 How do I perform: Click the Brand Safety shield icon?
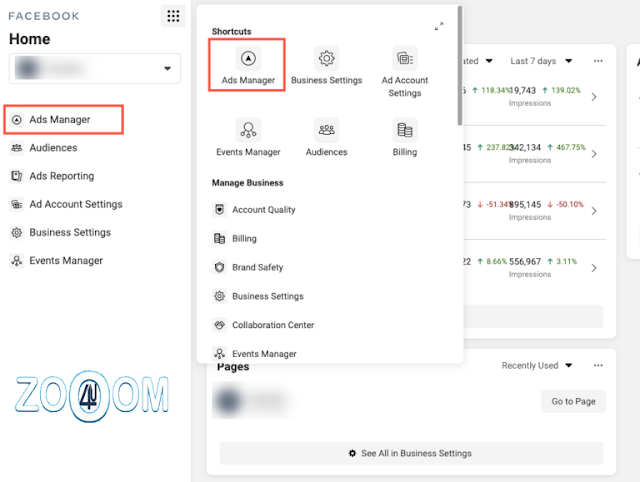pyautogui.click(x=220, y=267)
